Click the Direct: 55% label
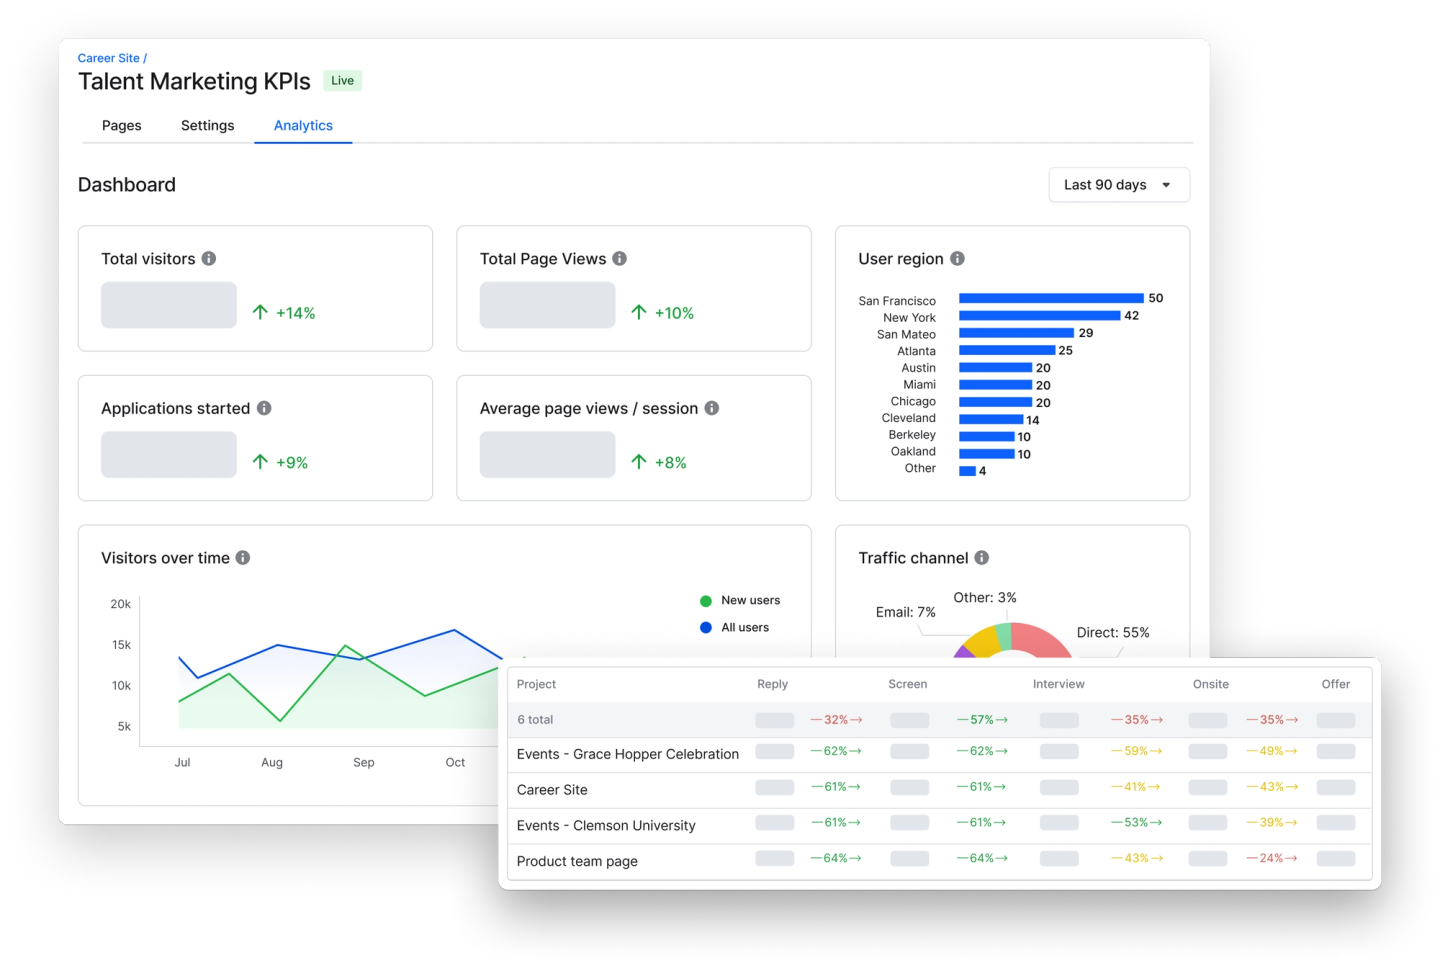This screenshot has height=968, width=1440. coord(1113,633)
